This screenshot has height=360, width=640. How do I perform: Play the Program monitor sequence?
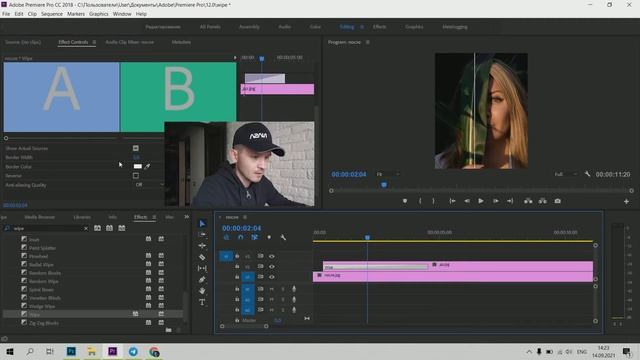(x=481, y=201)
